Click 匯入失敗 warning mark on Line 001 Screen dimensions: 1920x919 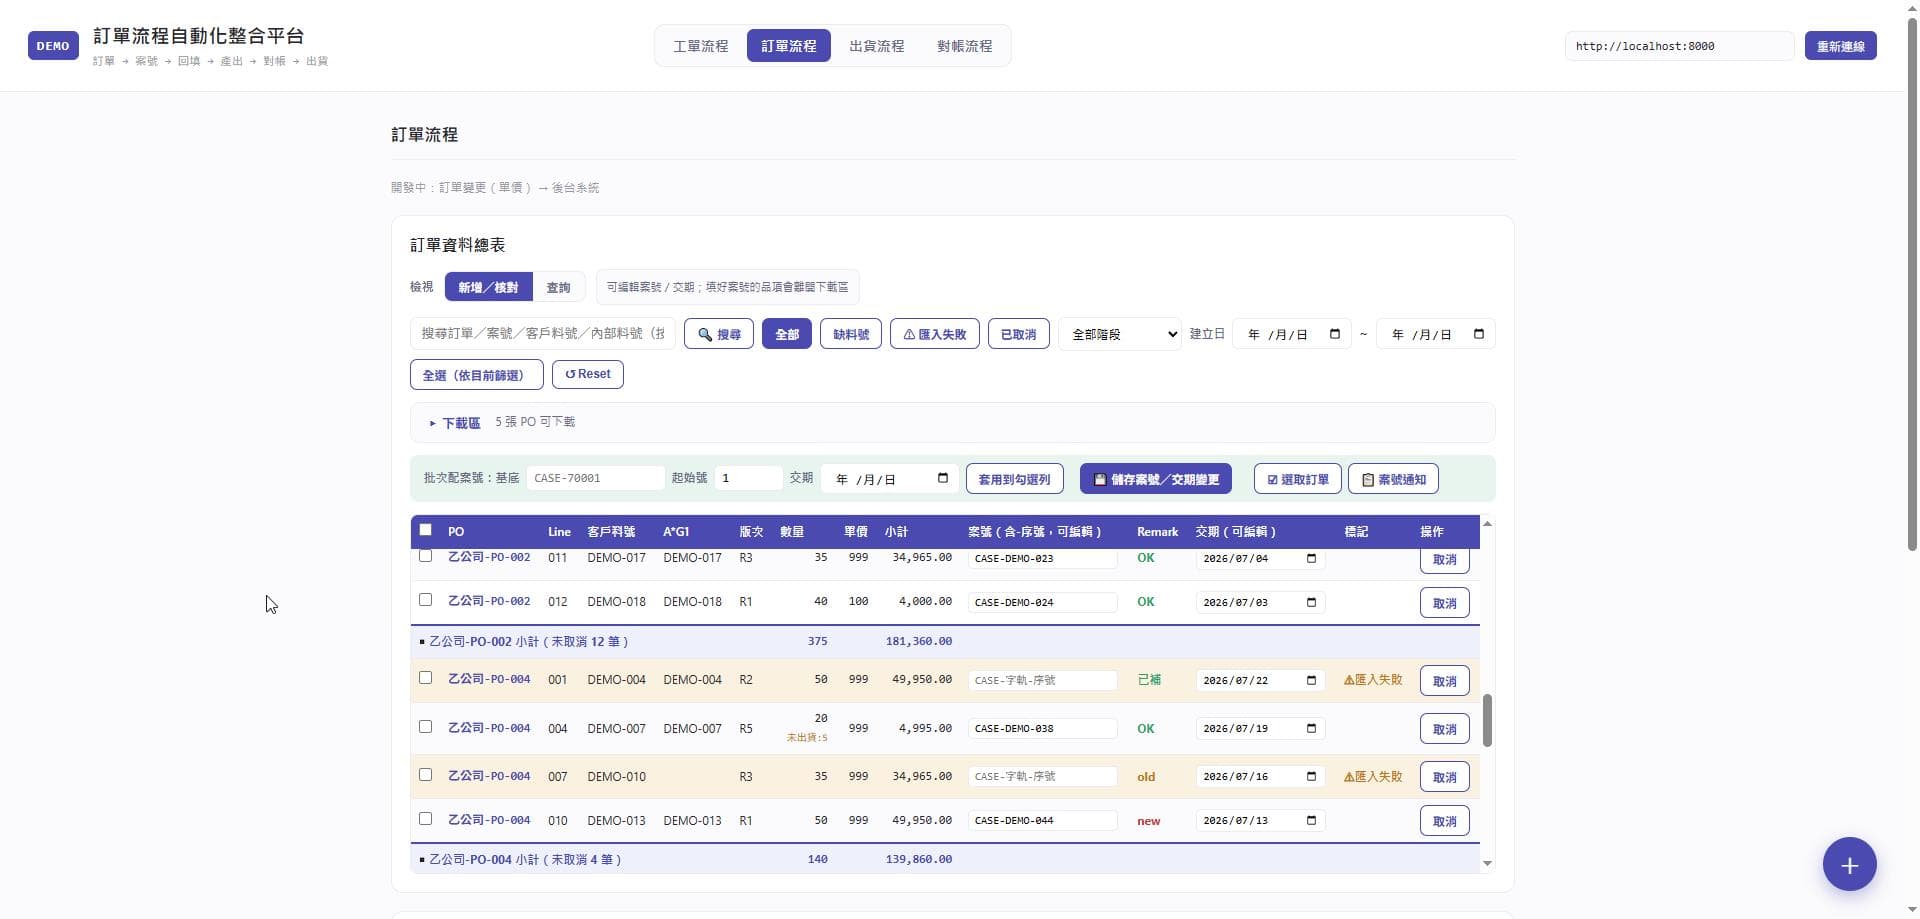pyautogui.click(x=1373, y=680)
